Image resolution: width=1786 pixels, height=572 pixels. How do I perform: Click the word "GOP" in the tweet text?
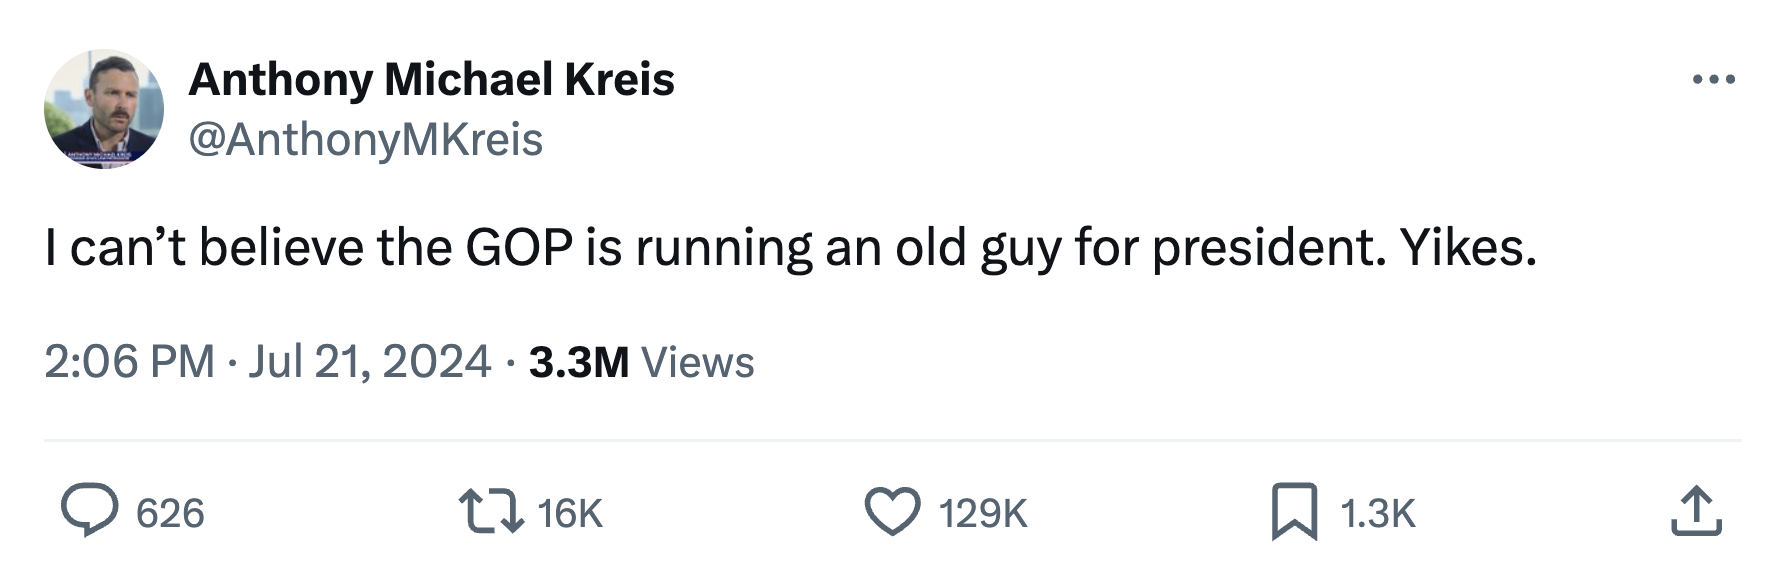point(519,248)
